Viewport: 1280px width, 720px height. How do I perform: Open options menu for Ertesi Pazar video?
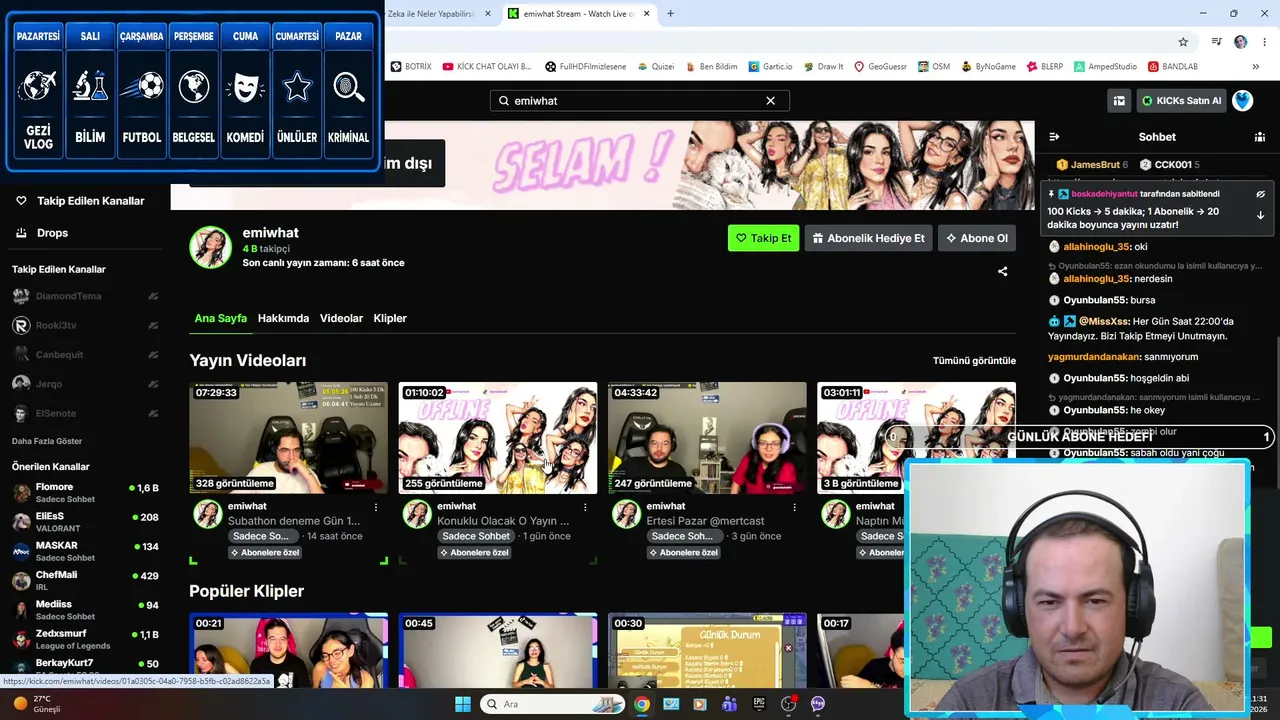794,507
